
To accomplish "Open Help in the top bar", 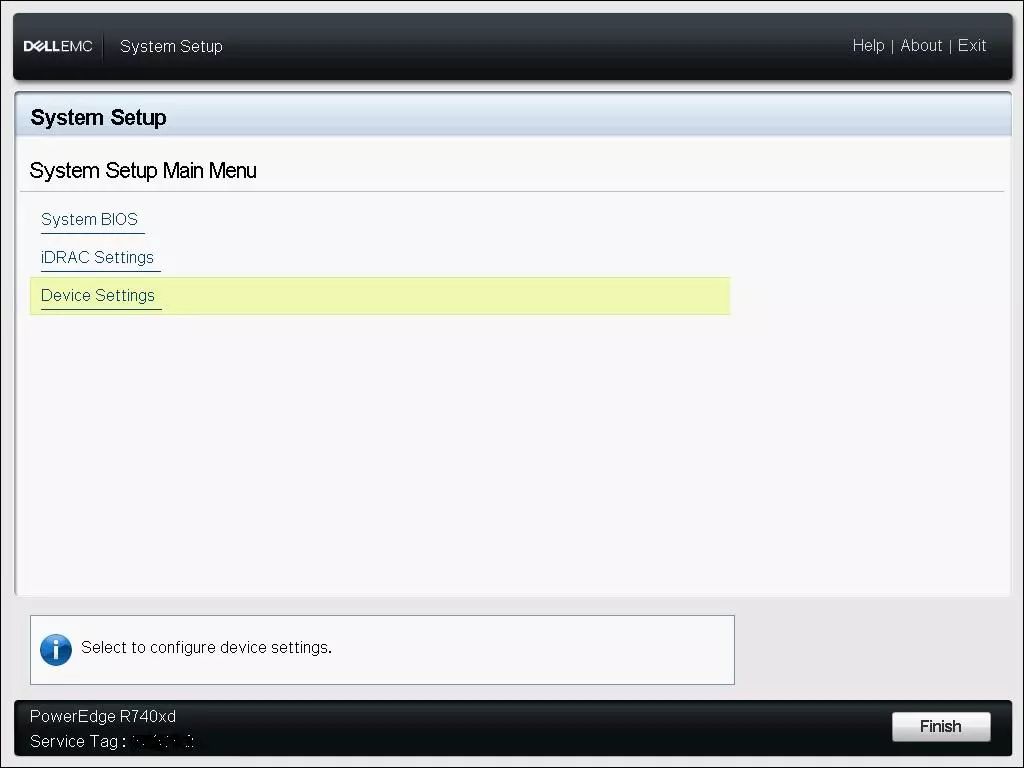I will [868, 46].
